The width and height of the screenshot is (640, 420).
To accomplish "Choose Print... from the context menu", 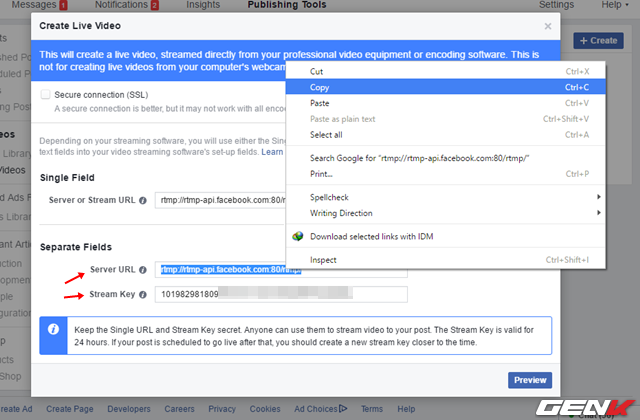I will point(446,174).
